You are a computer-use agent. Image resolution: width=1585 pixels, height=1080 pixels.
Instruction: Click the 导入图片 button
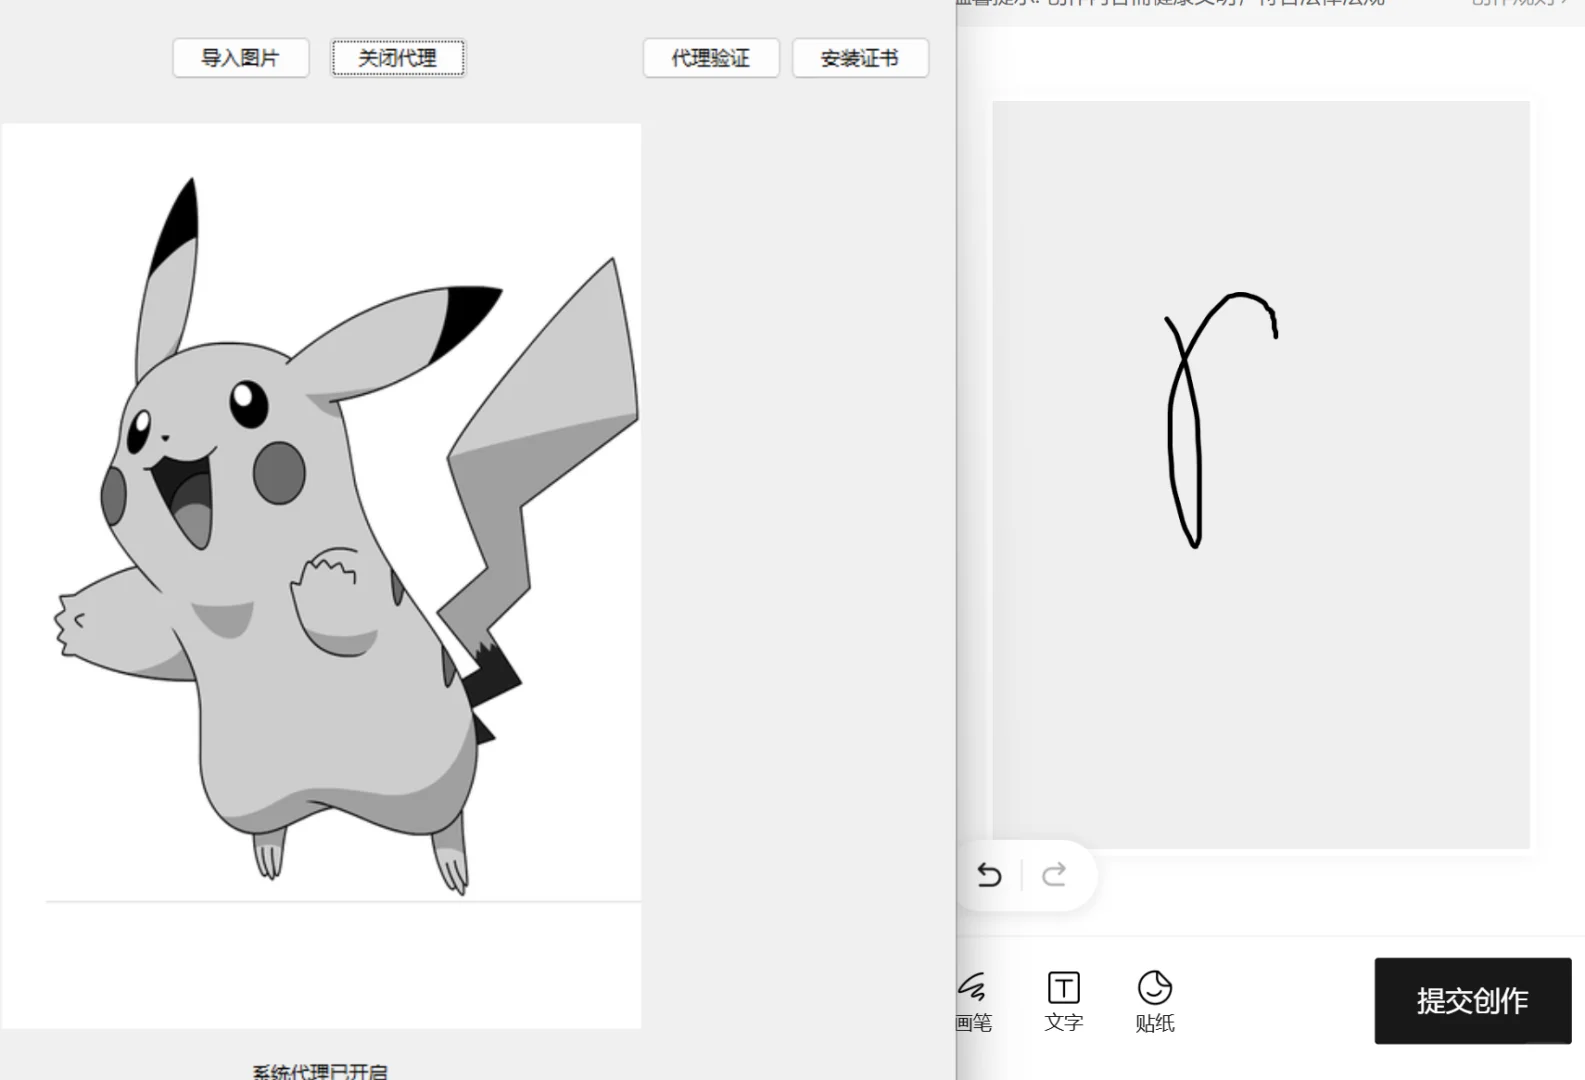(x=241, y=58)
